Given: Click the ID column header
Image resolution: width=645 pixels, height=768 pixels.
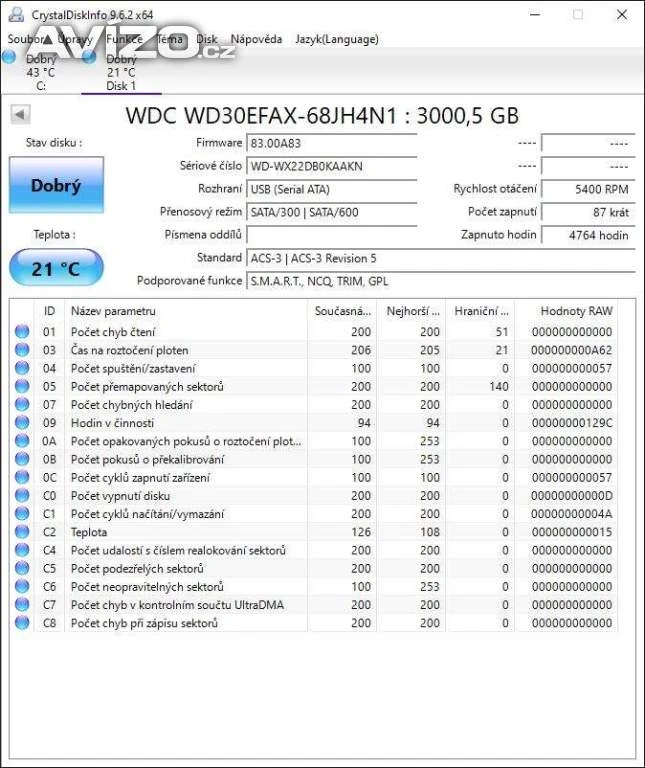Looking at the screenshot, I should click(x=49, y=311).
